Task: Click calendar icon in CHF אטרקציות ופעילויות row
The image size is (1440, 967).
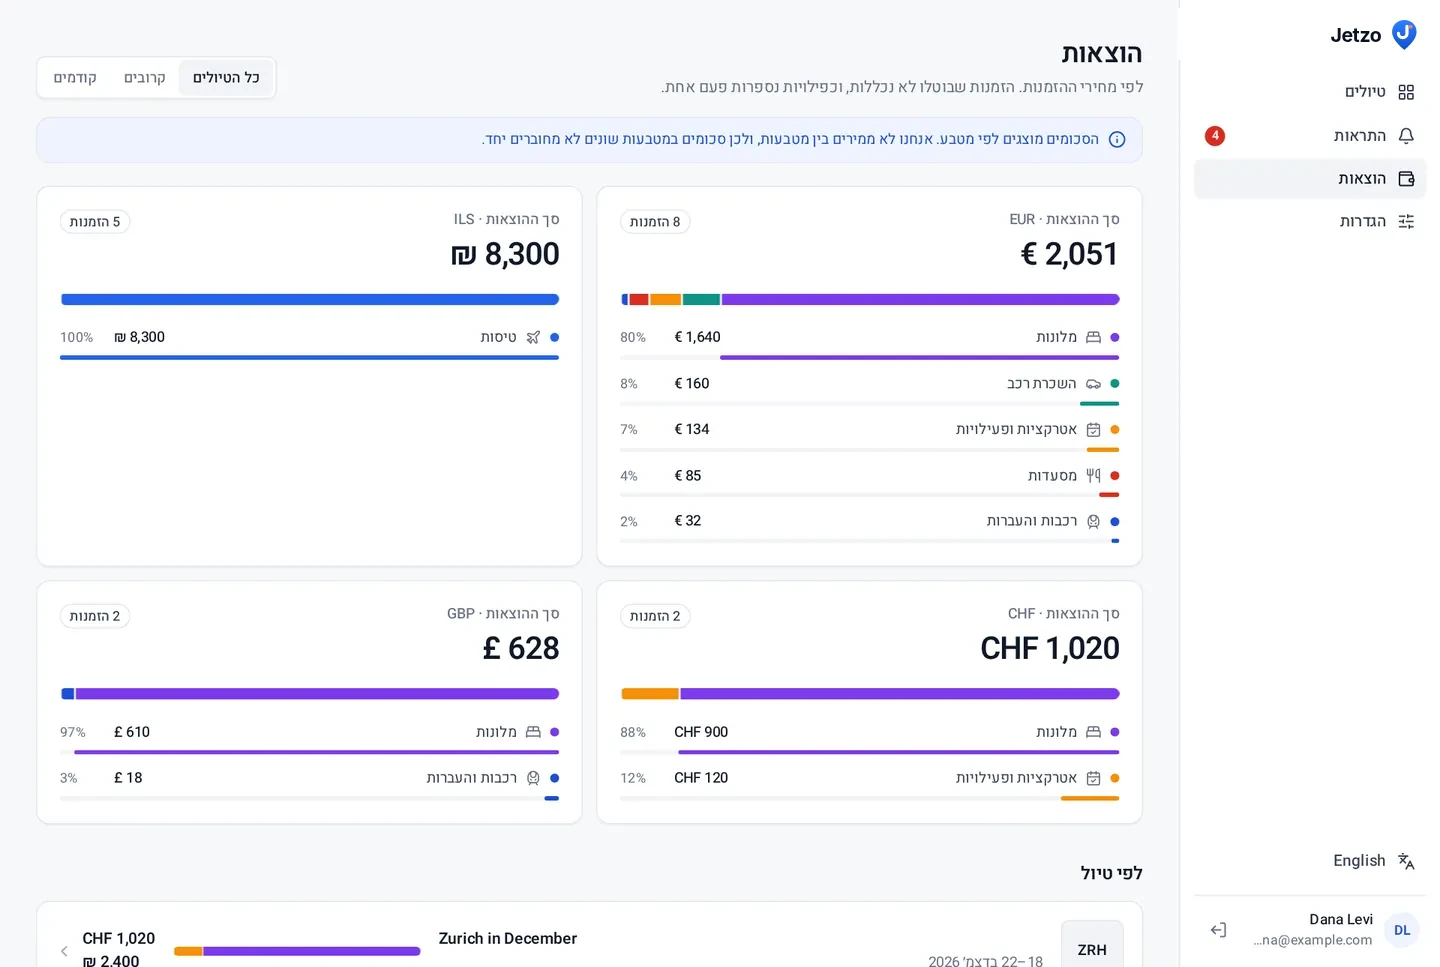Action: coord(1093,778)
